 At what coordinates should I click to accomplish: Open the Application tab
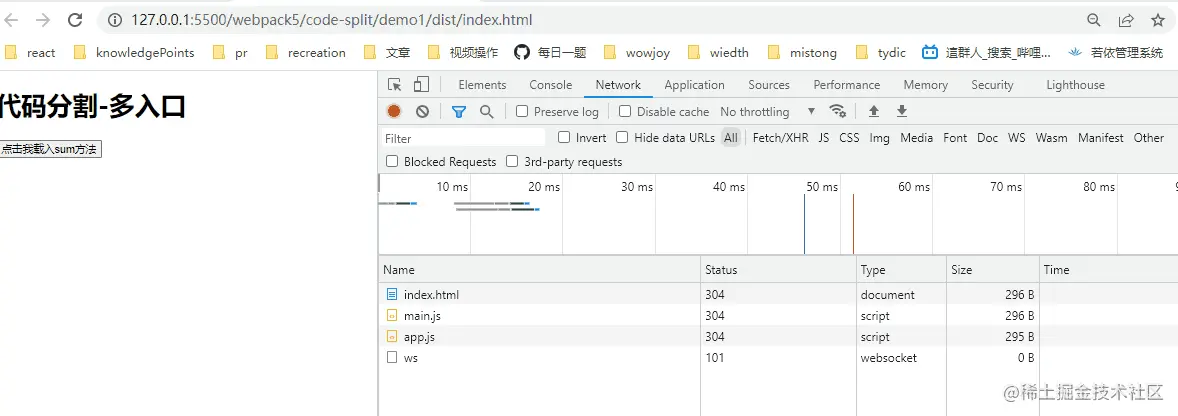pyautogui.click(x=694, y=85)
